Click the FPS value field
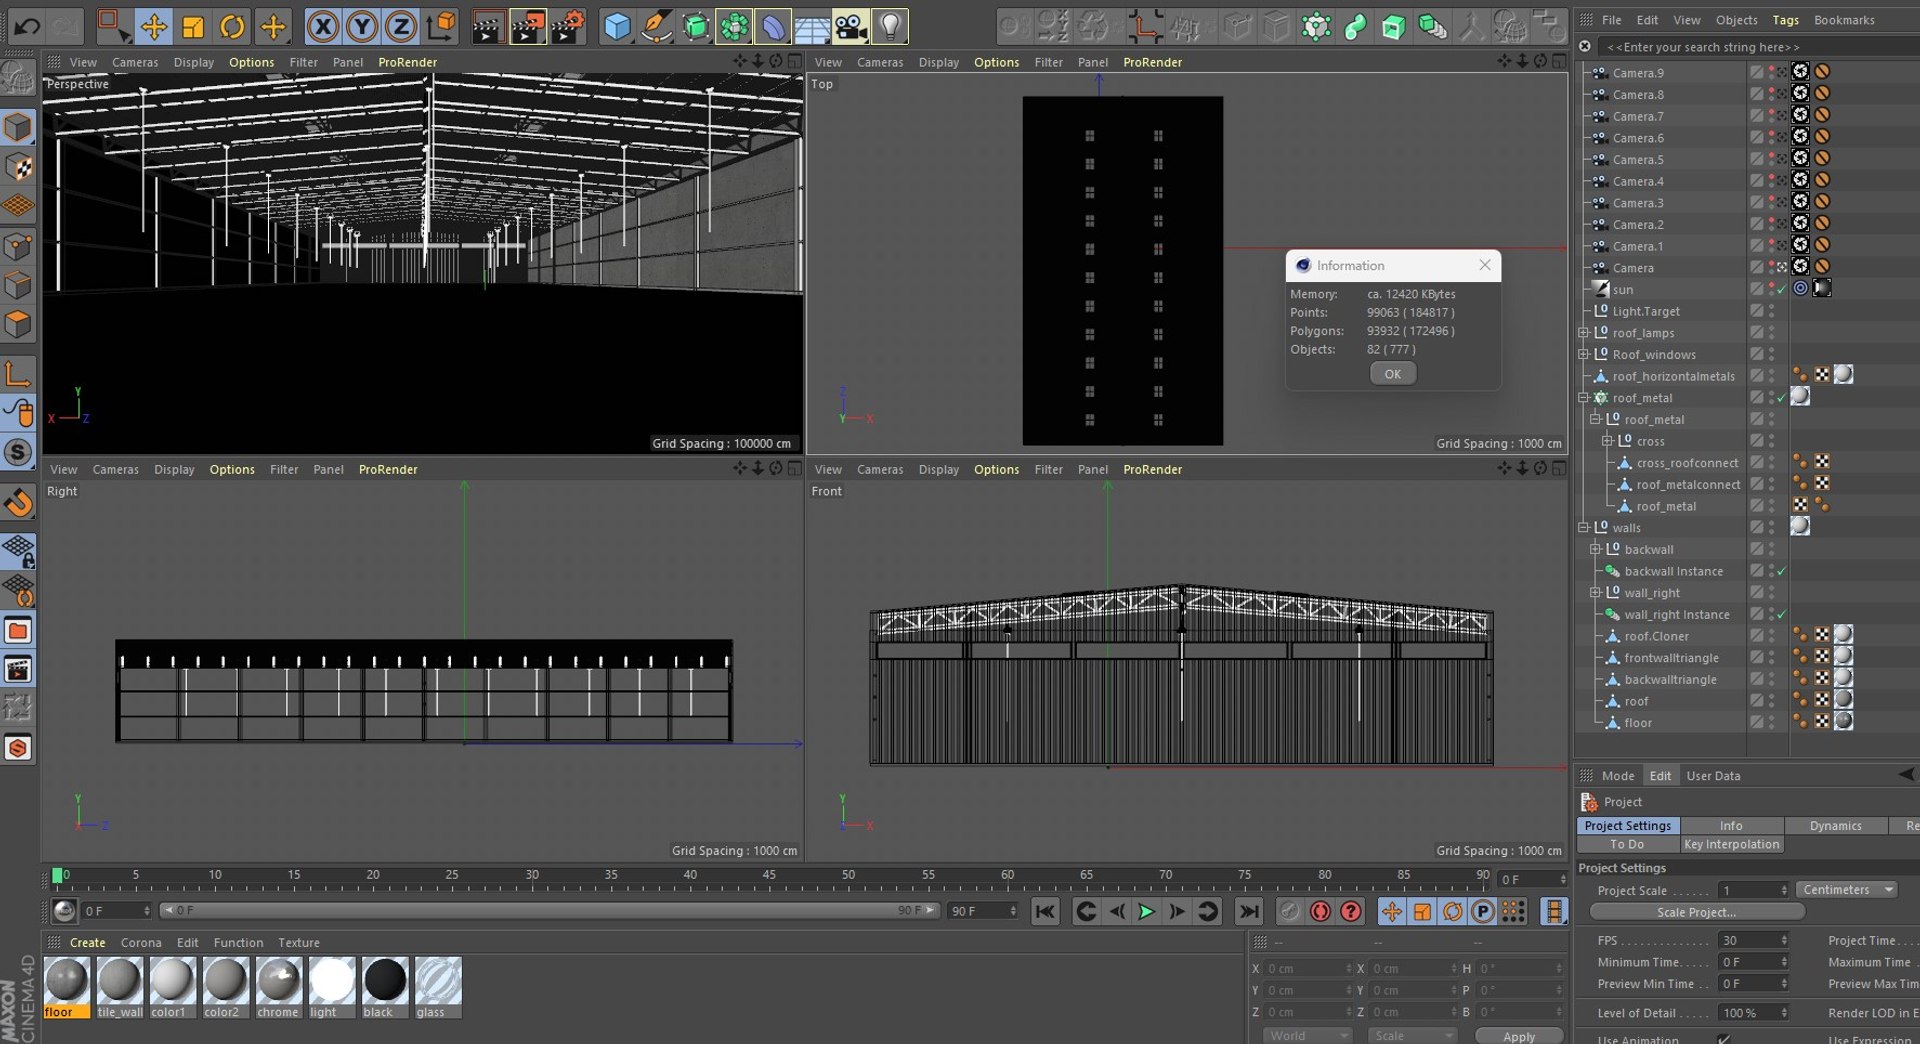The width and height of the screenshot is (1920, 1044). [x=1748, y=940]
